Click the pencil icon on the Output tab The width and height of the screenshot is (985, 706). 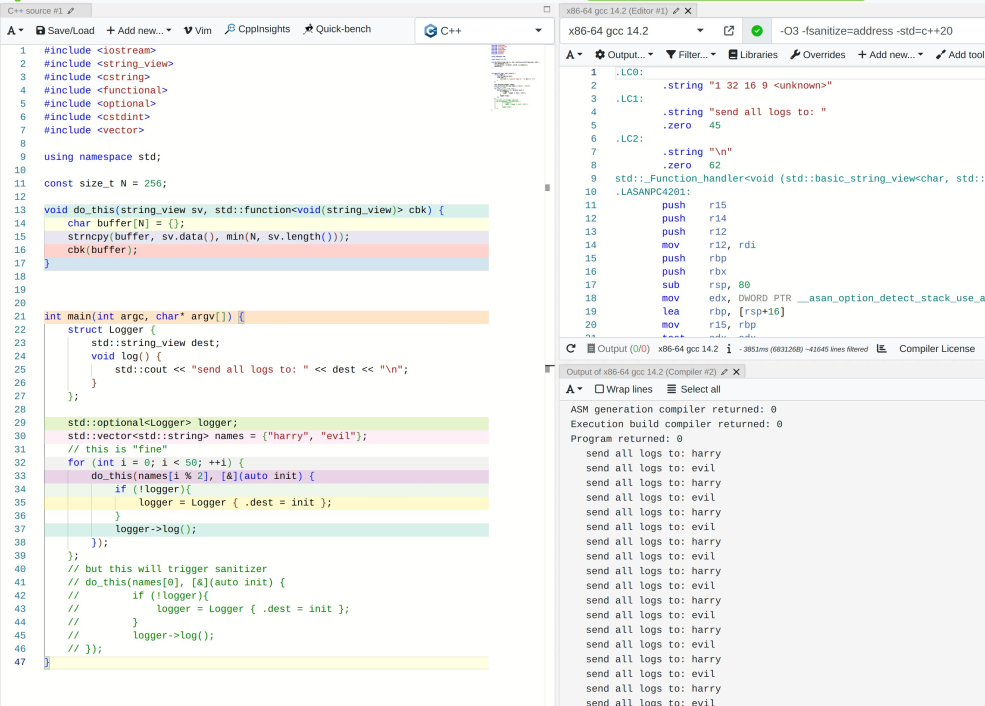(724, 372)
